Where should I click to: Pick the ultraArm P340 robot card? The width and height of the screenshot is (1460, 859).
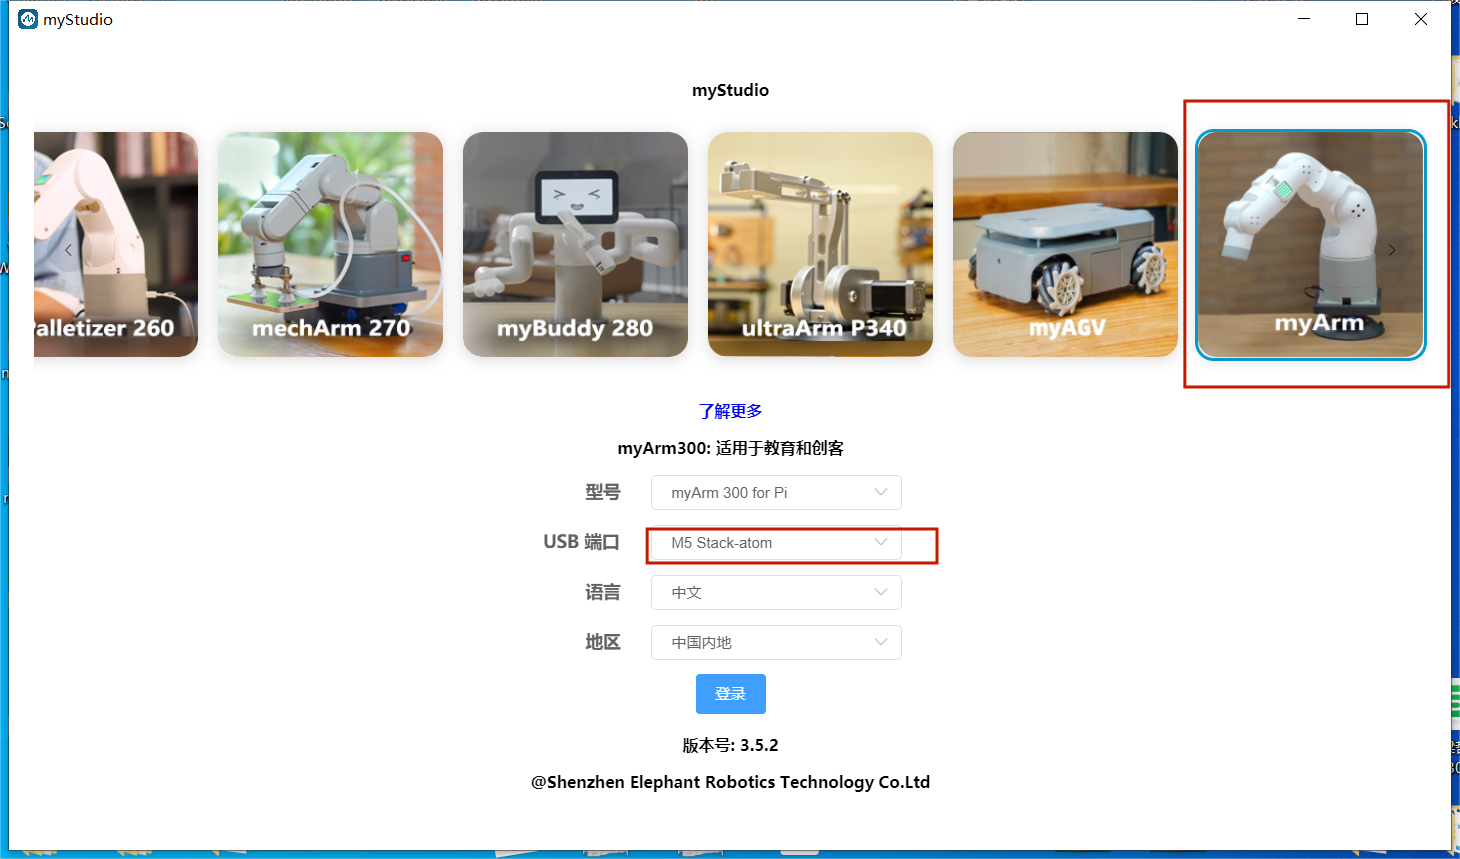pyautogui.click(x=820, y=244)
